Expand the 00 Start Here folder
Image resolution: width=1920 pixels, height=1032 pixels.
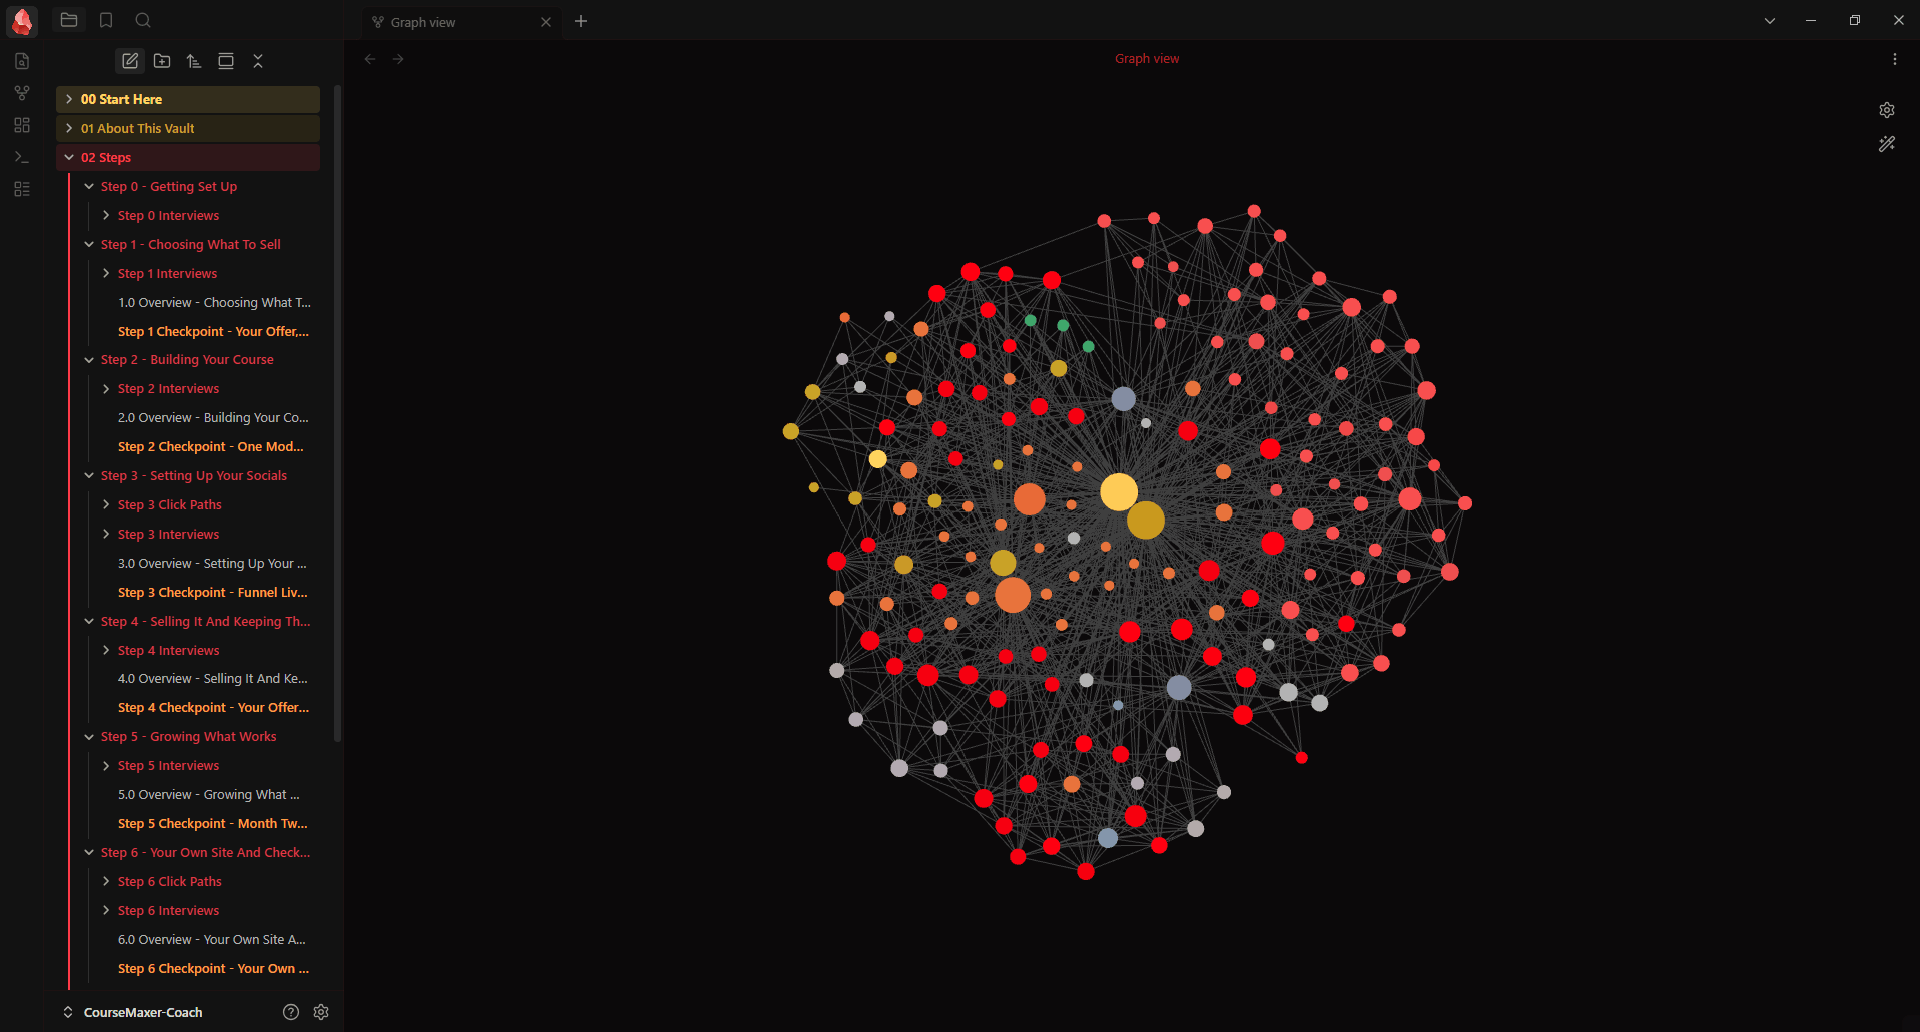click(188, 99)
